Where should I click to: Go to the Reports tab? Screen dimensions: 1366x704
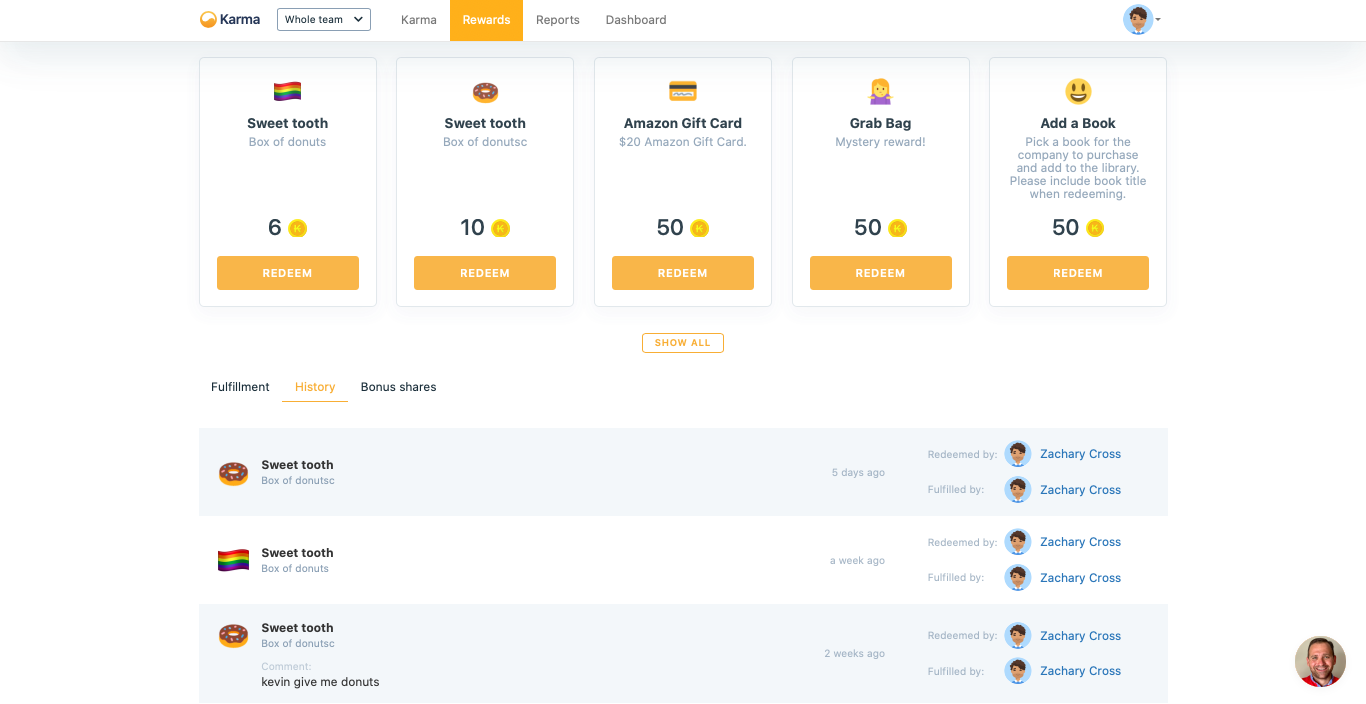point(558,20)
